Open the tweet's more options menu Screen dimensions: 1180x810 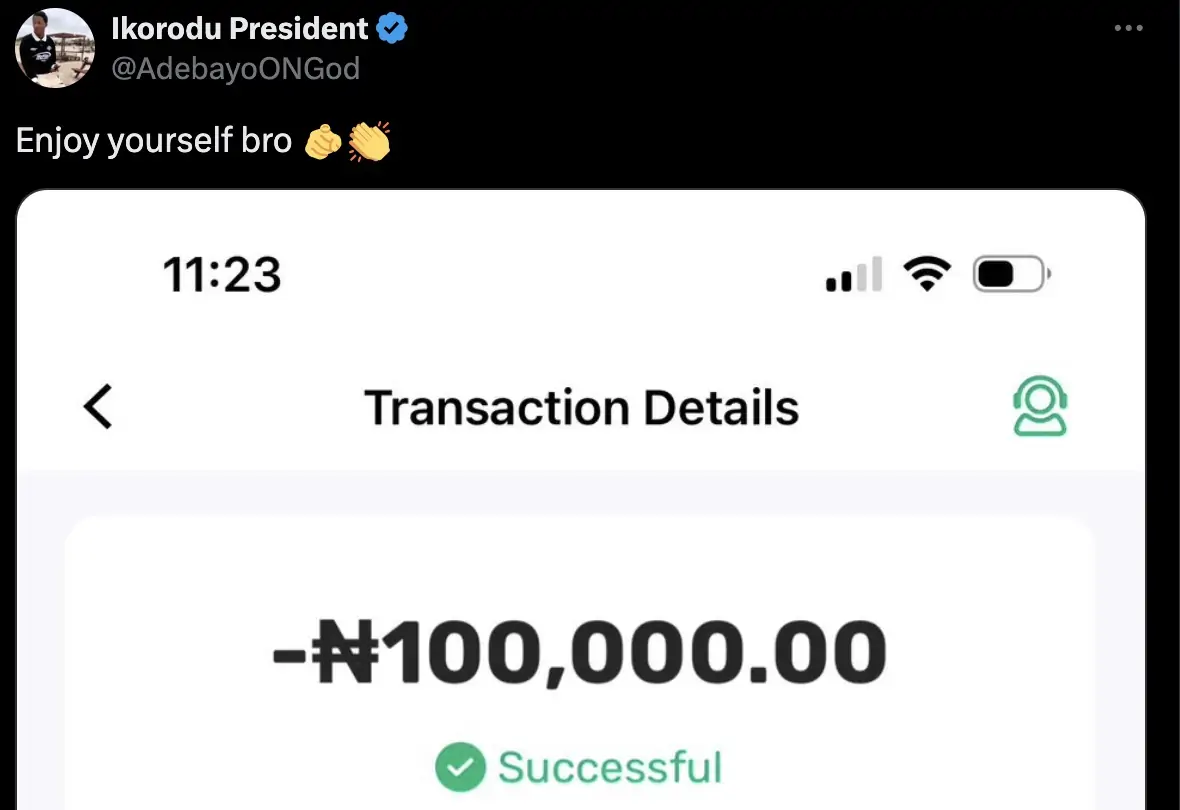pos(1128,28)
